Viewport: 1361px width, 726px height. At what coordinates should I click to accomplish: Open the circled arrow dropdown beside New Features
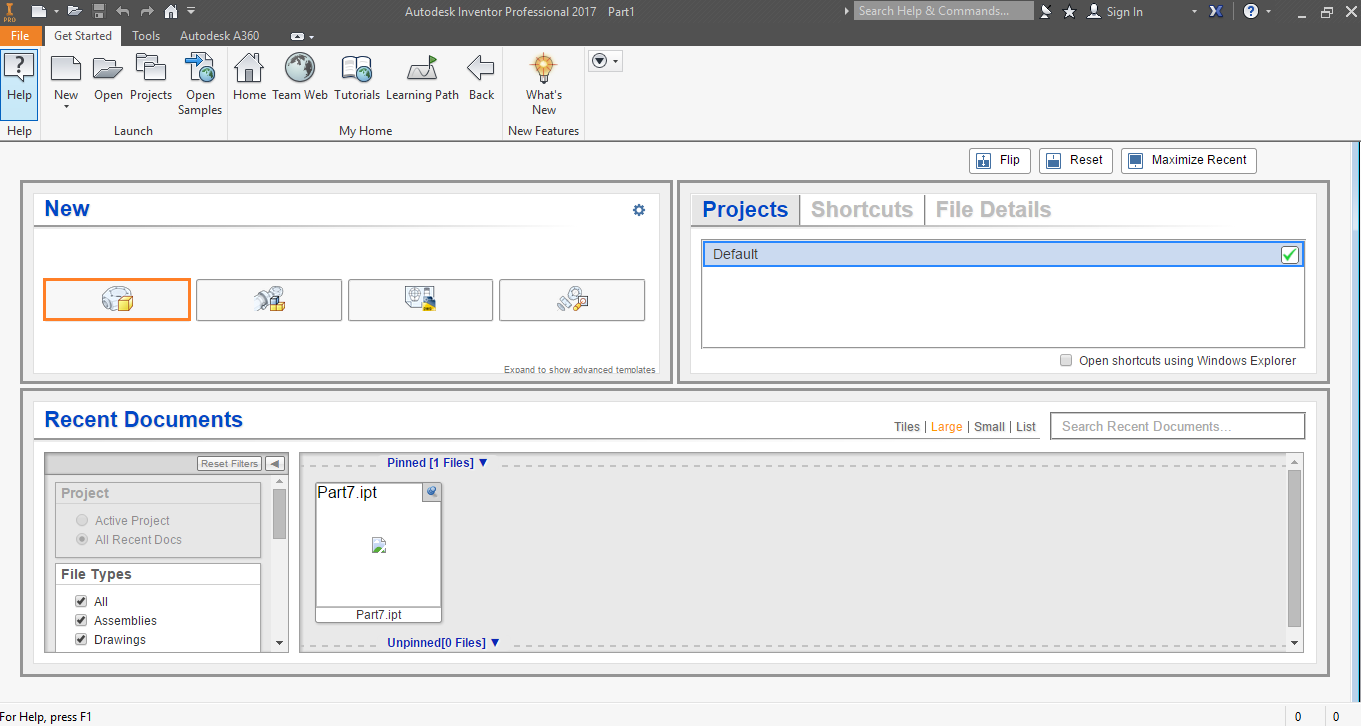pos(604,61)
